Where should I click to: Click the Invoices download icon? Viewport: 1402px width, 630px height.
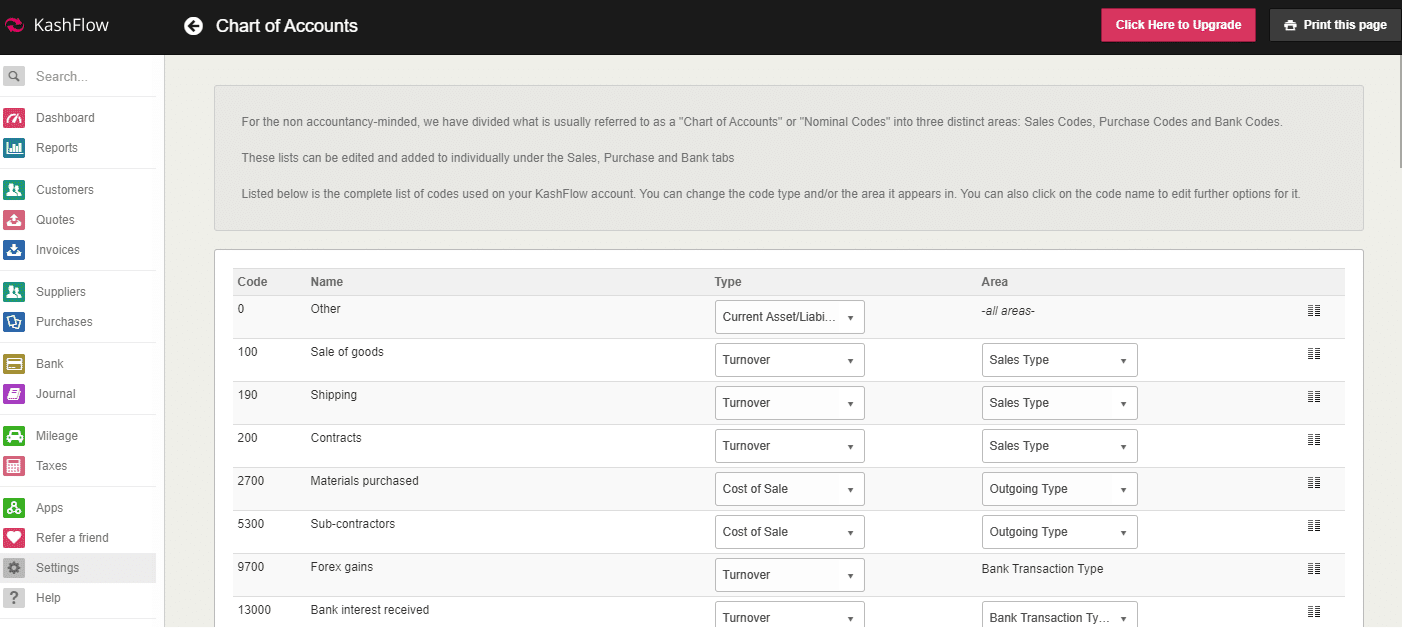coord(14,250)
